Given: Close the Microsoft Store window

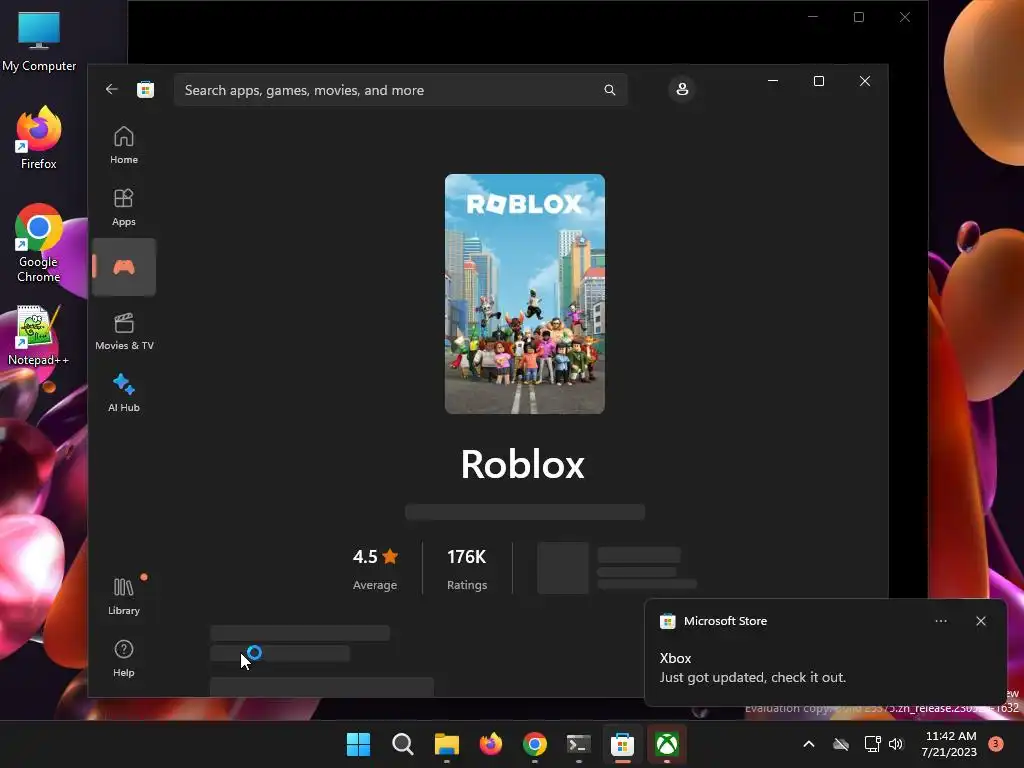Looking at the screenshot, I should coord(865,81).
